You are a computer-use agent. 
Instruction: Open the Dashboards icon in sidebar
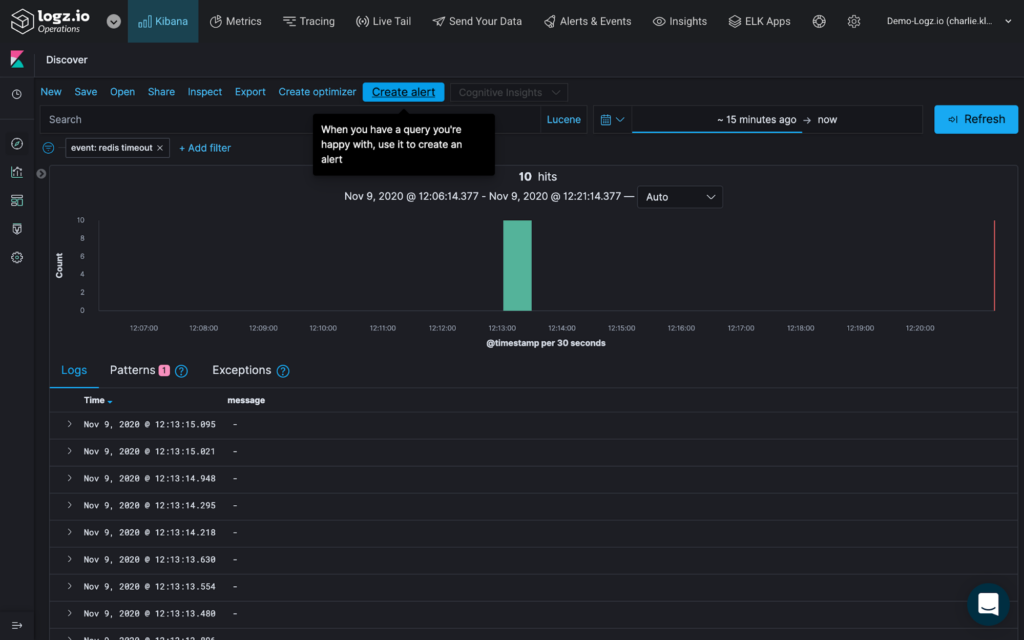point(16,200)
